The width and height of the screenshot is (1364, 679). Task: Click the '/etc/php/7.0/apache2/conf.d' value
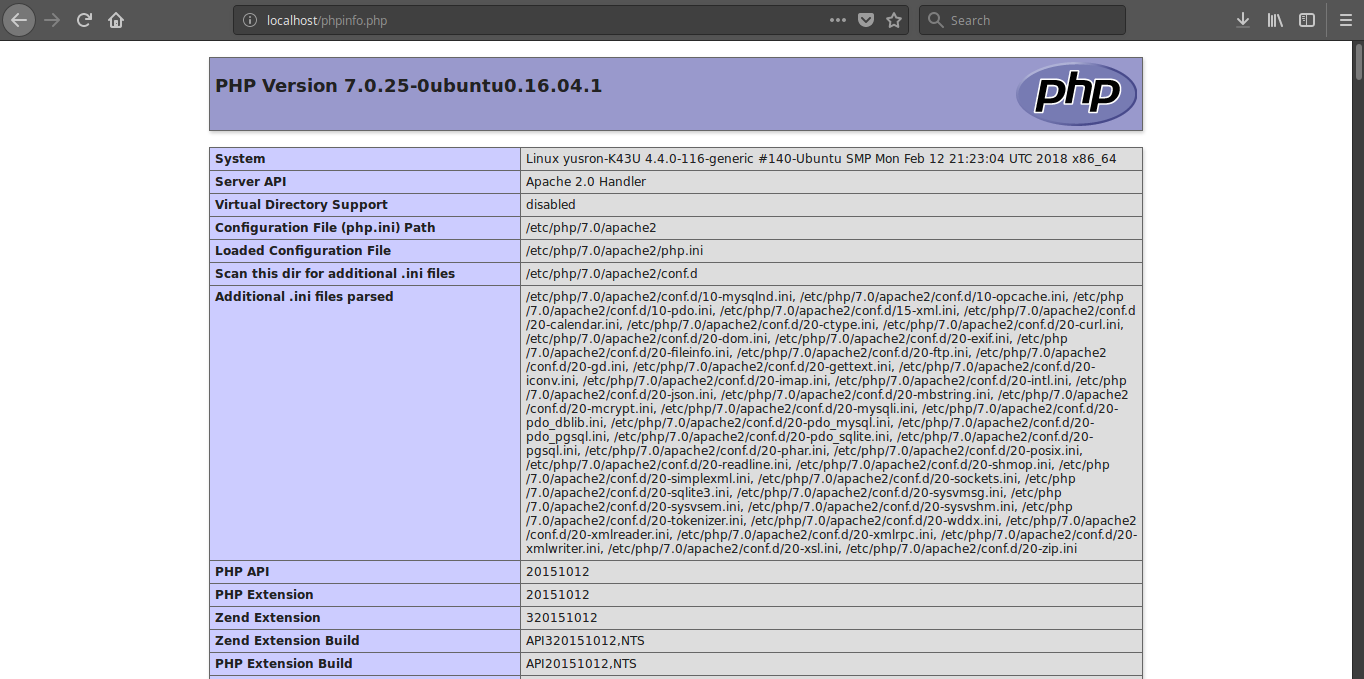(x=612, y=274)
